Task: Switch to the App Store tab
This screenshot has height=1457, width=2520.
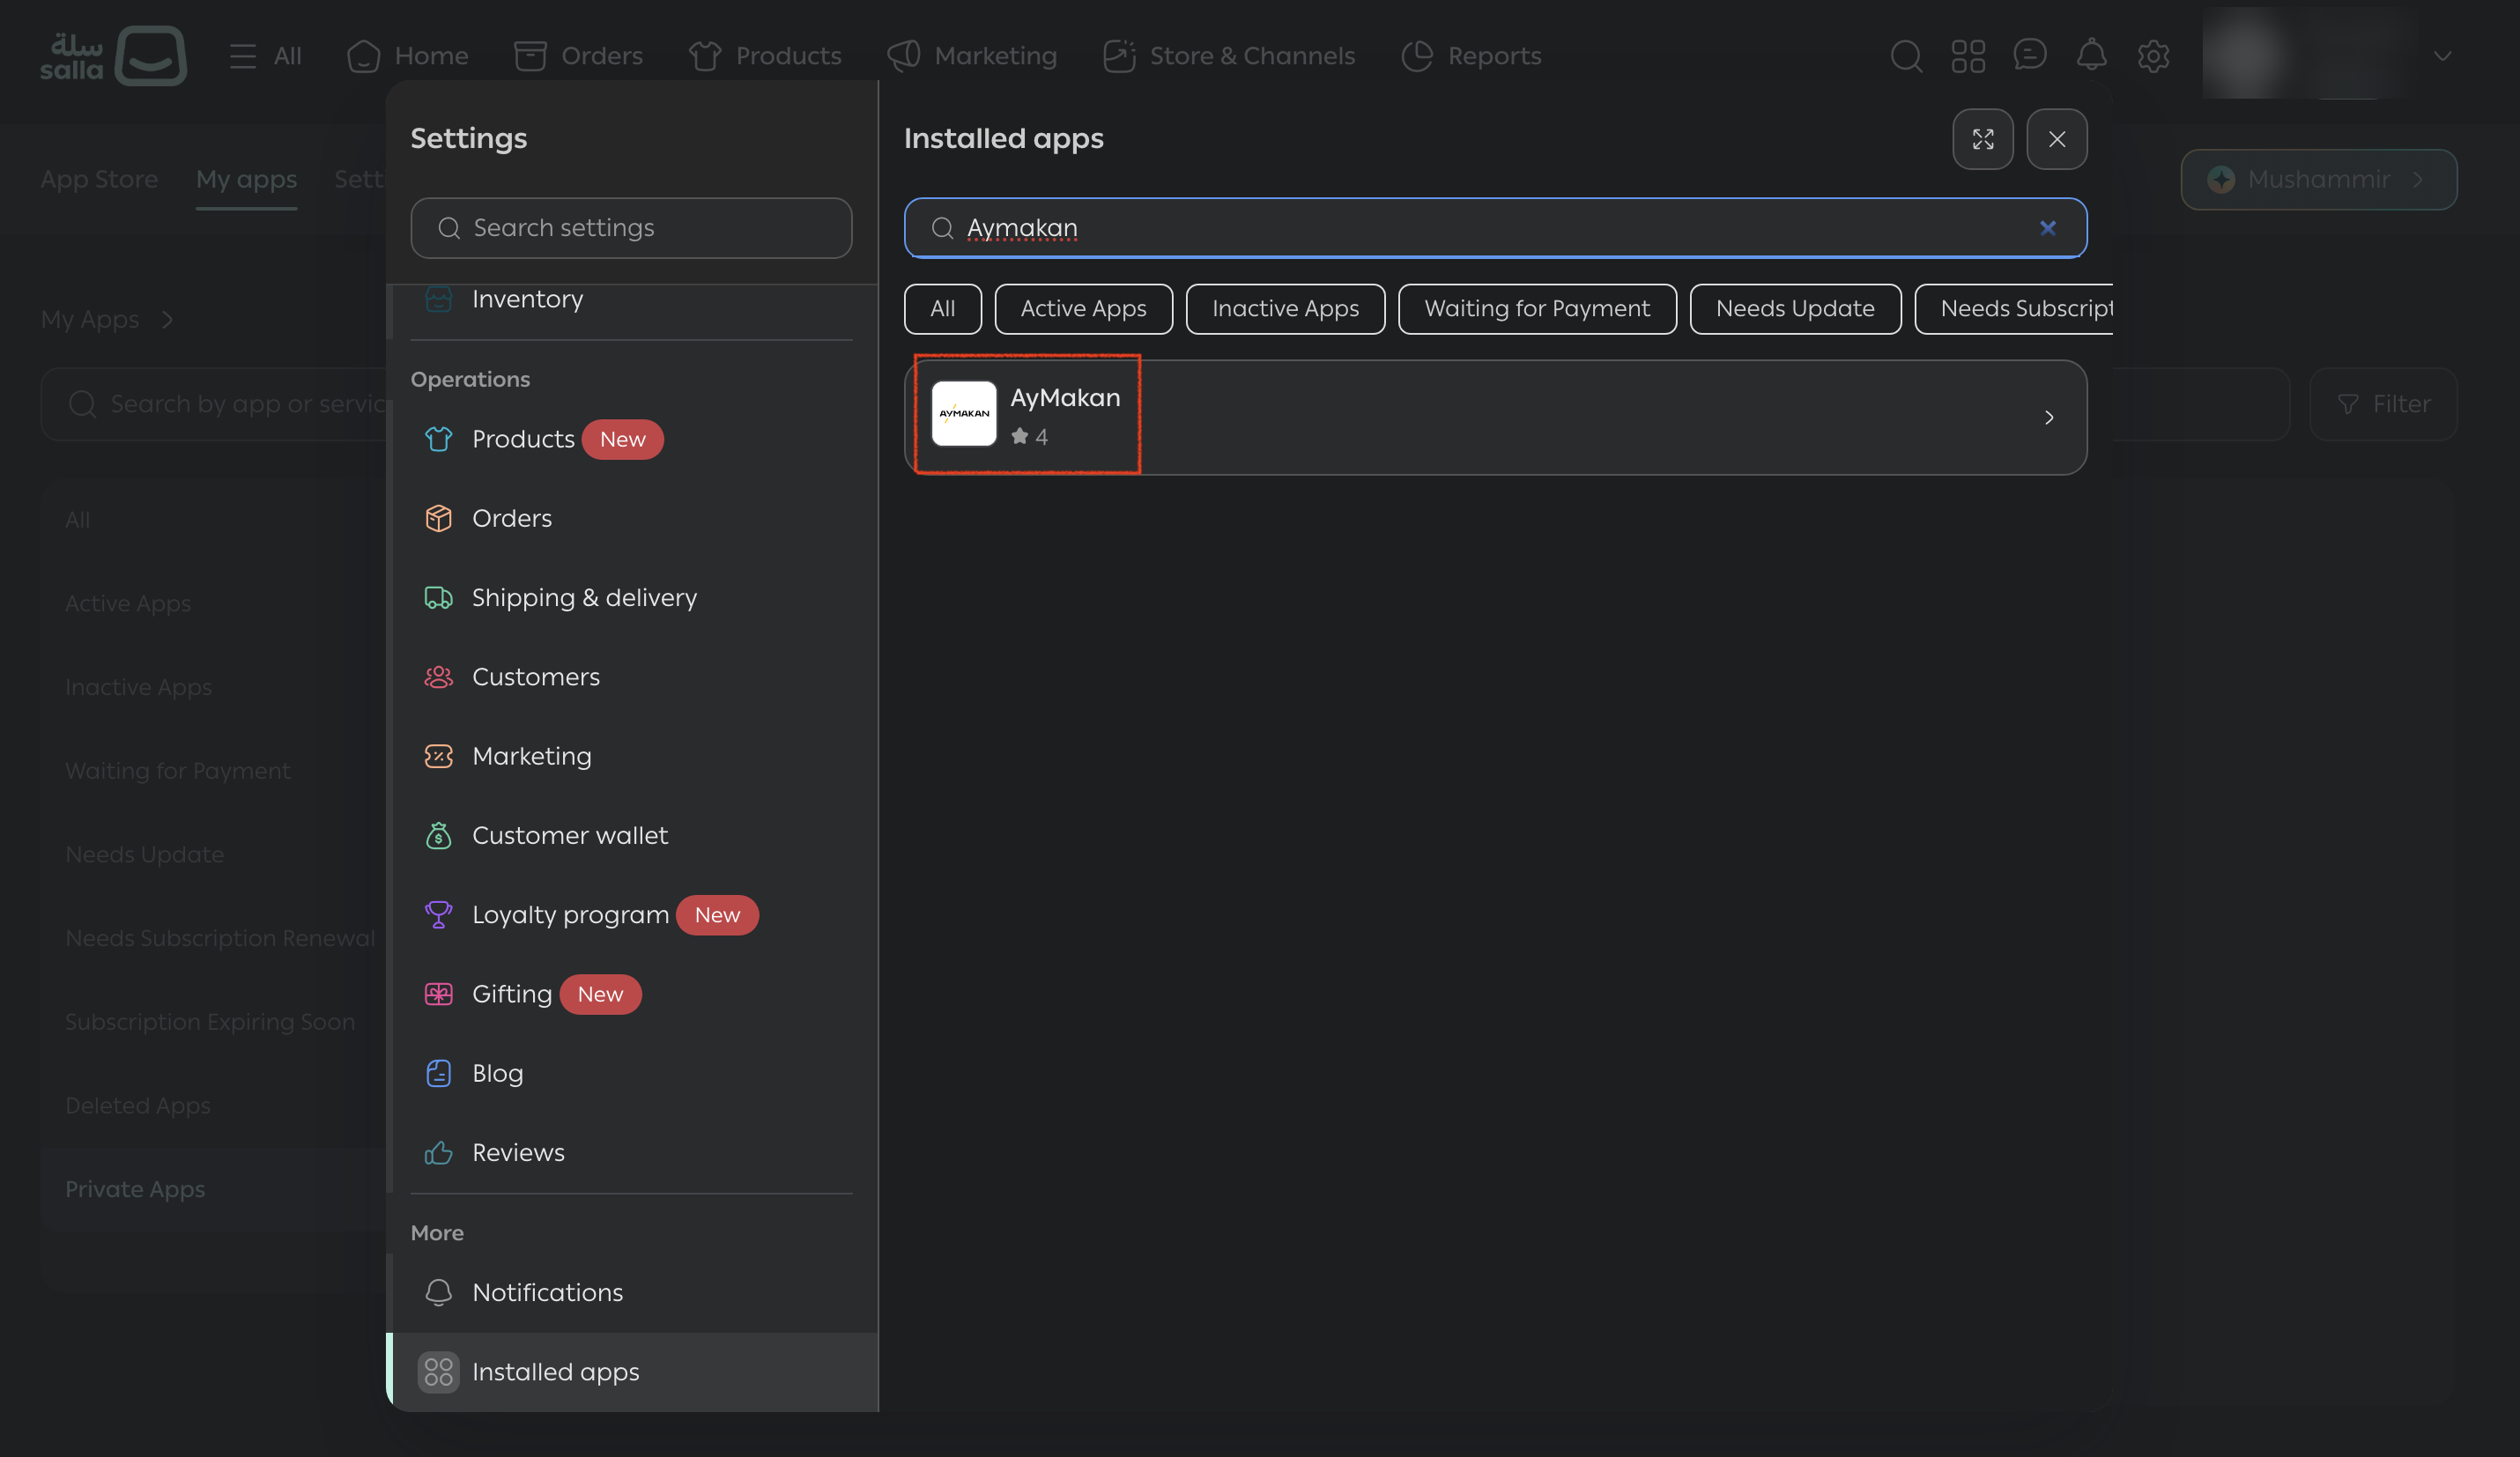Action: tap(99, 180)
